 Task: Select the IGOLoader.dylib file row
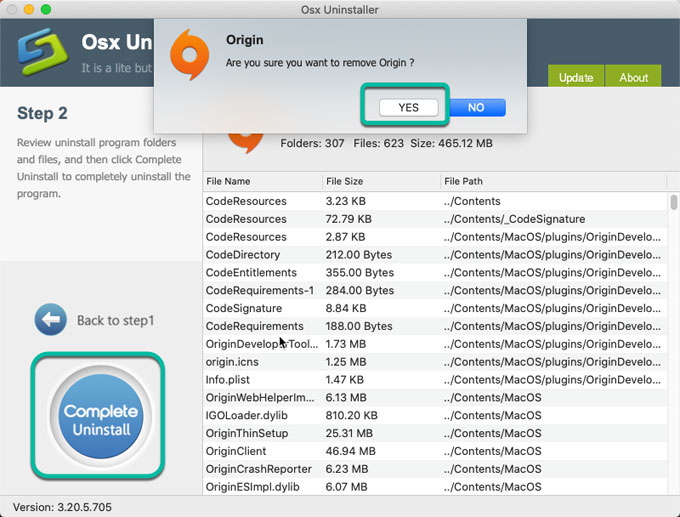point(435,416)
